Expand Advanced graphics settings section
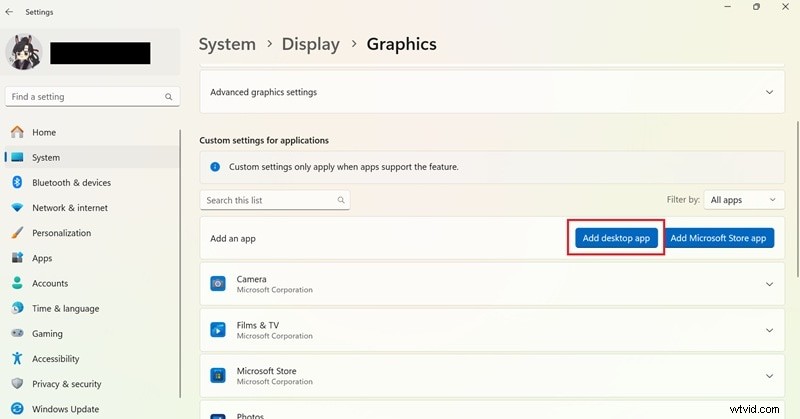800x419 pixels. [x=769, y=92]
